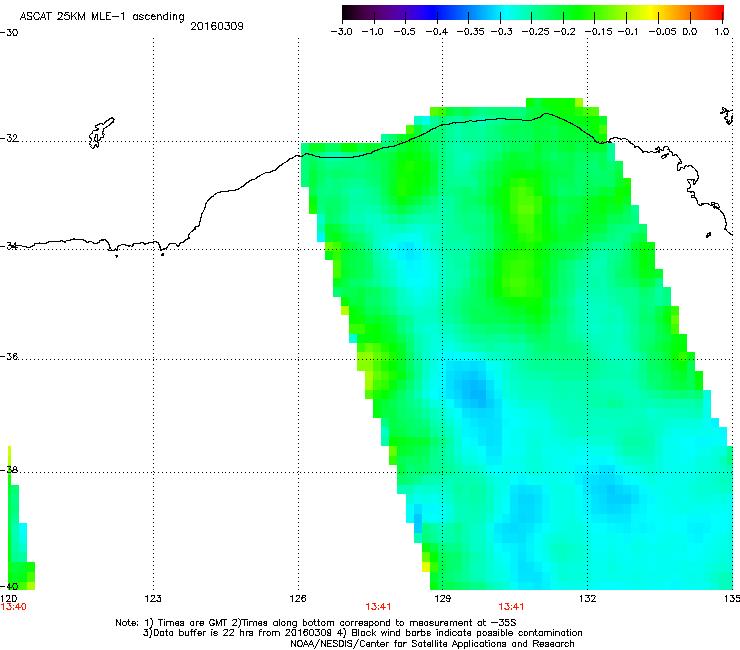Click the dark blue patch below the -36 gridline
The height and width of the screenshot is (650, 740).
point(473,388)
